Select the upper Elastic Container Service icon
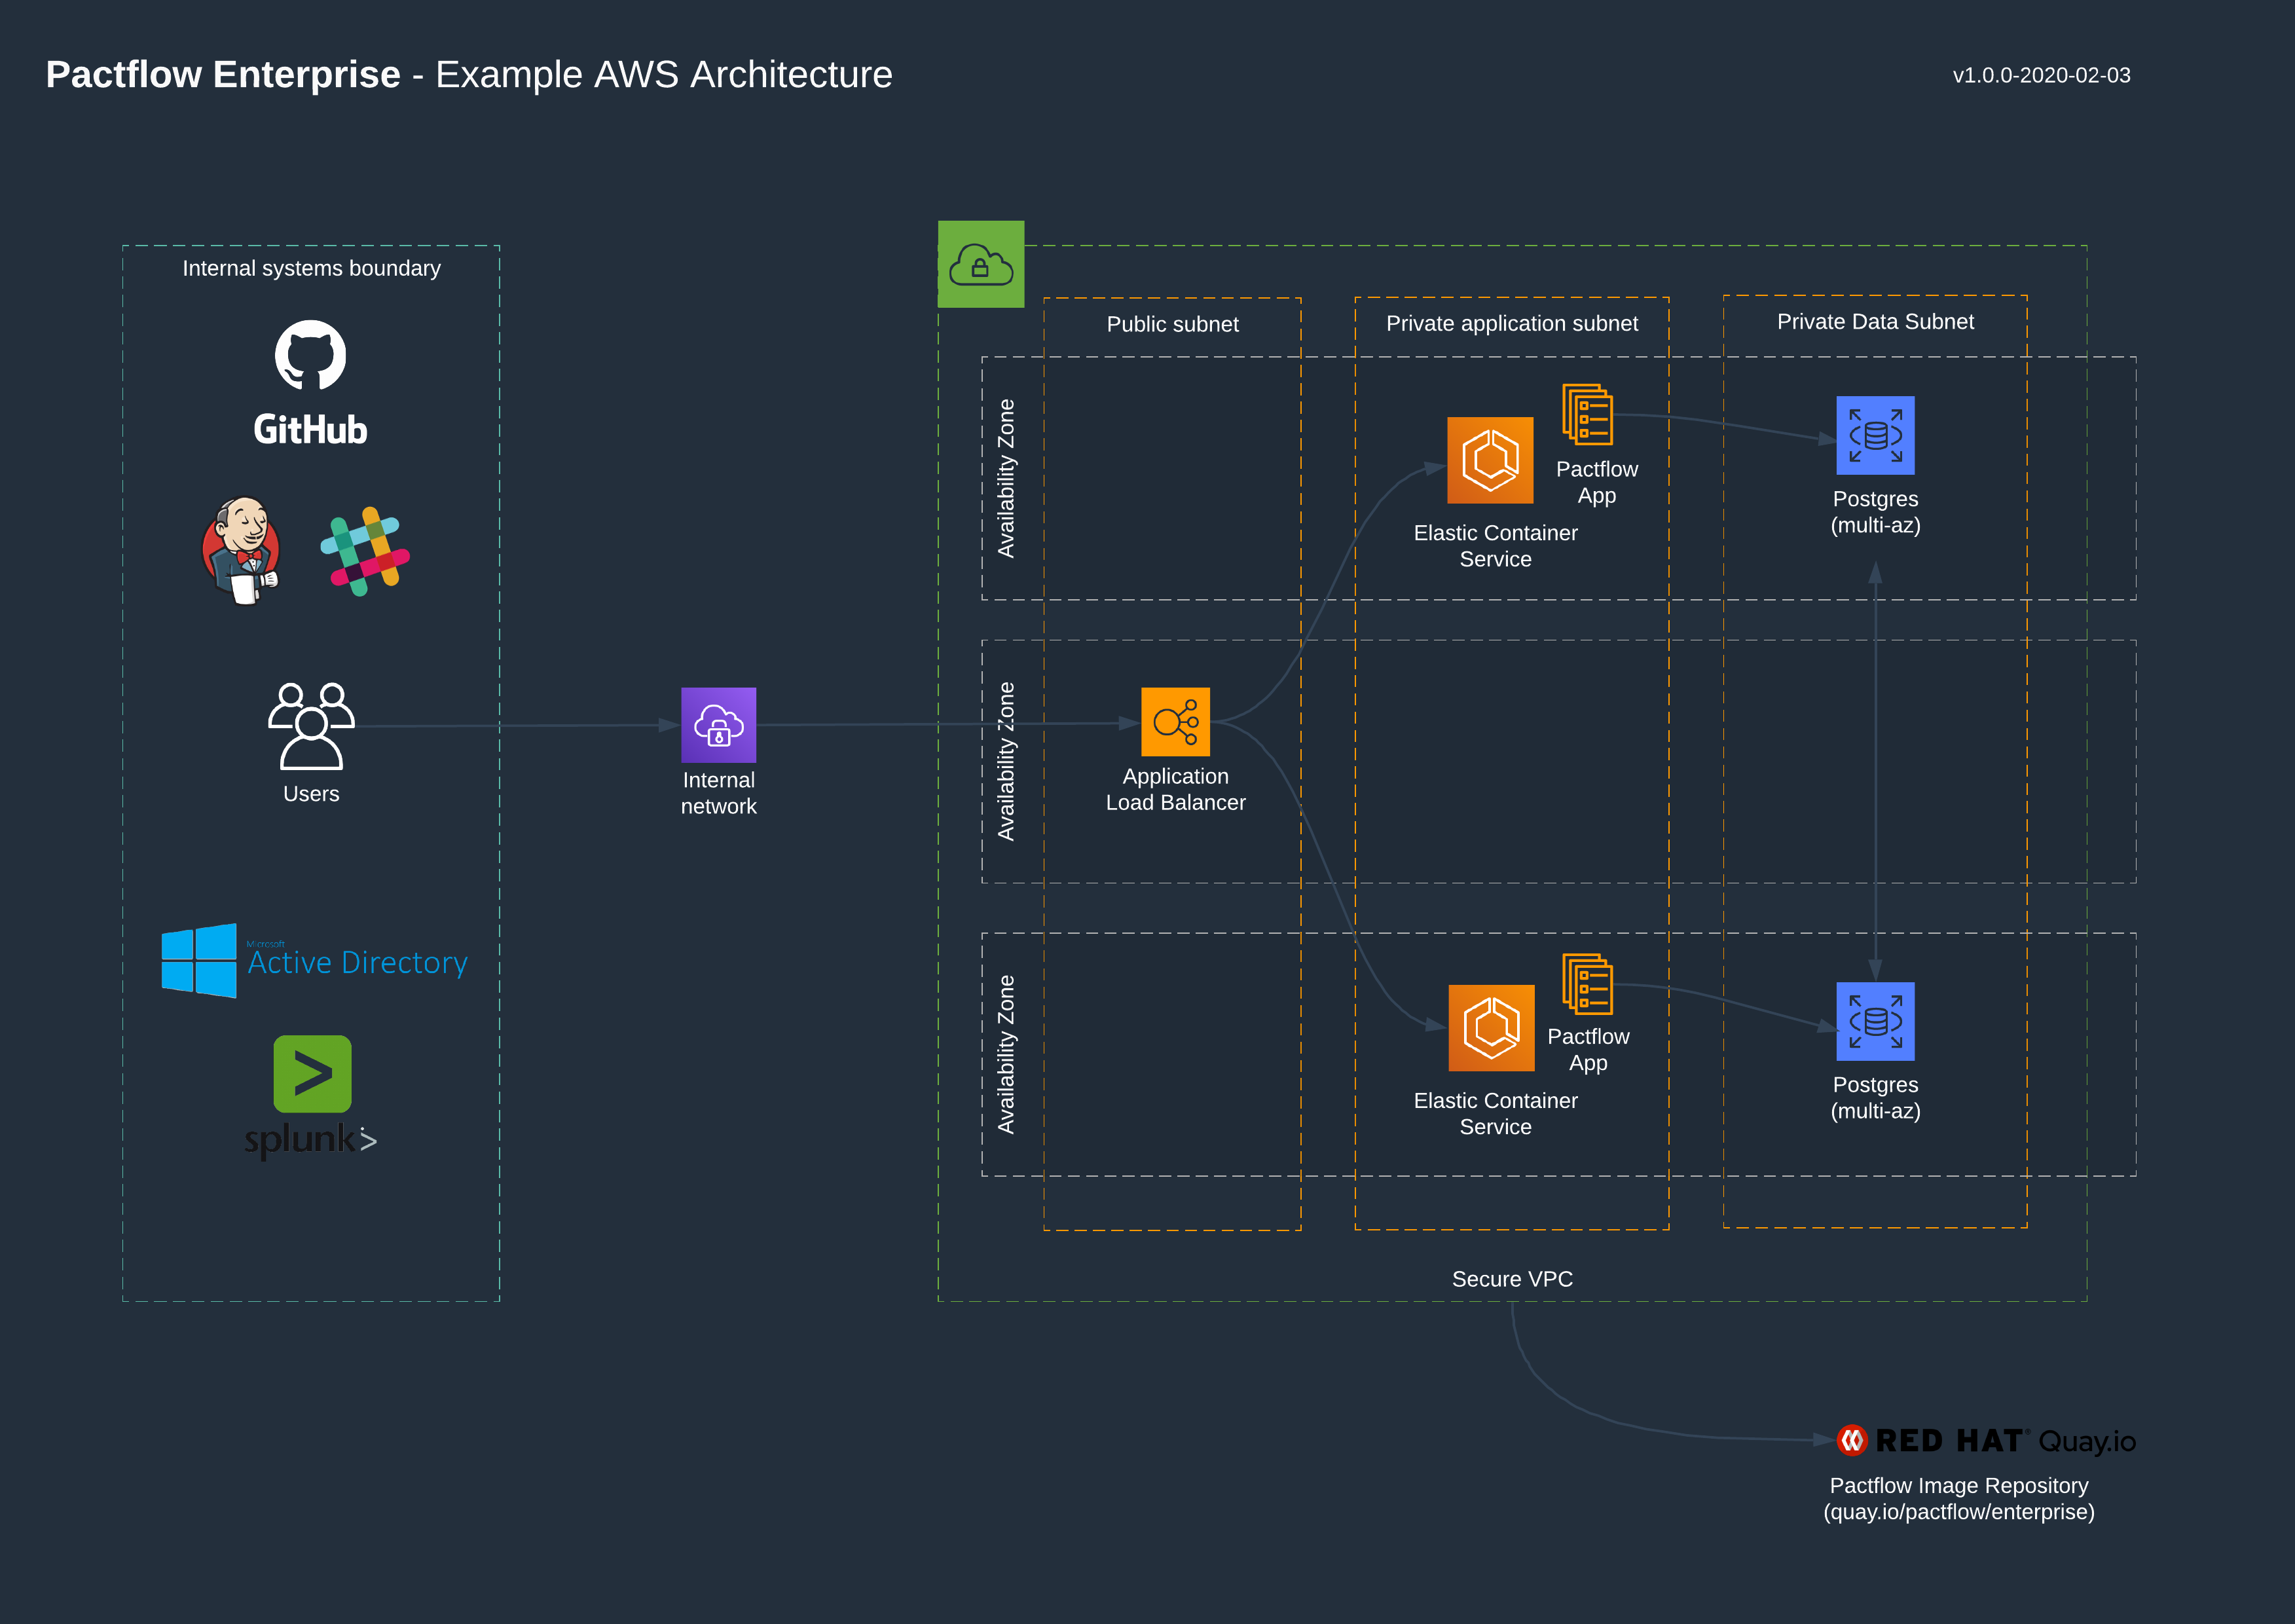The image size is (2295, 1624). [1491, 461]
